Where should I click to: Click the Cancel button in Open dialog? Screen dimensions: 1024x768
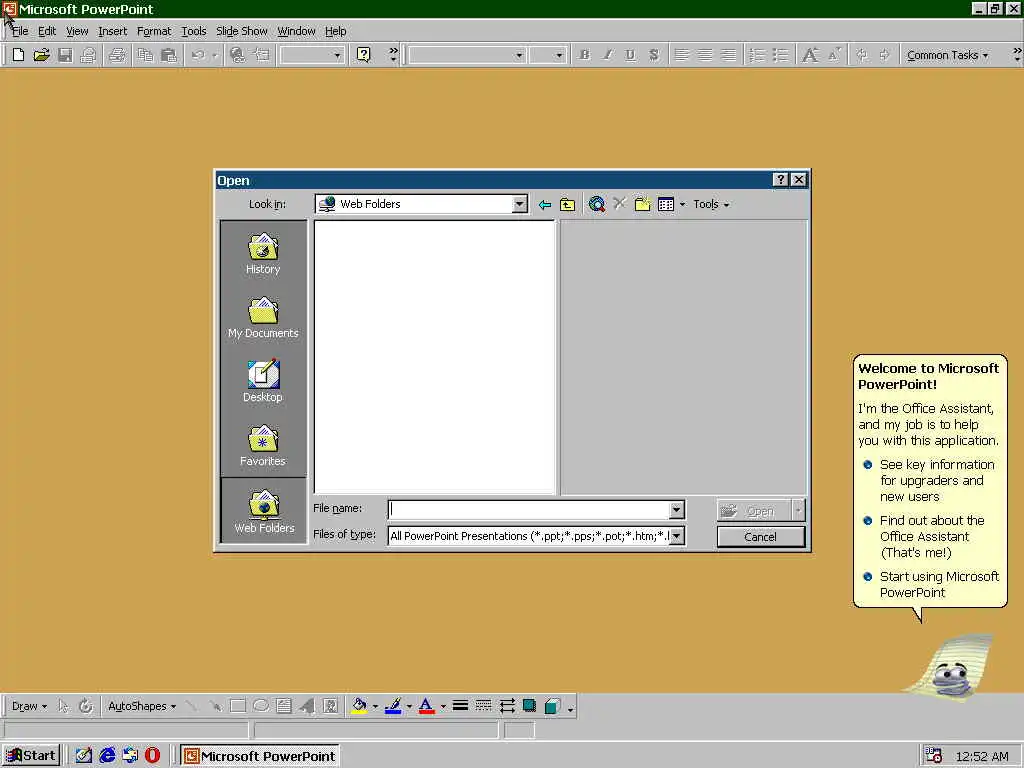(x=761, y=537)
